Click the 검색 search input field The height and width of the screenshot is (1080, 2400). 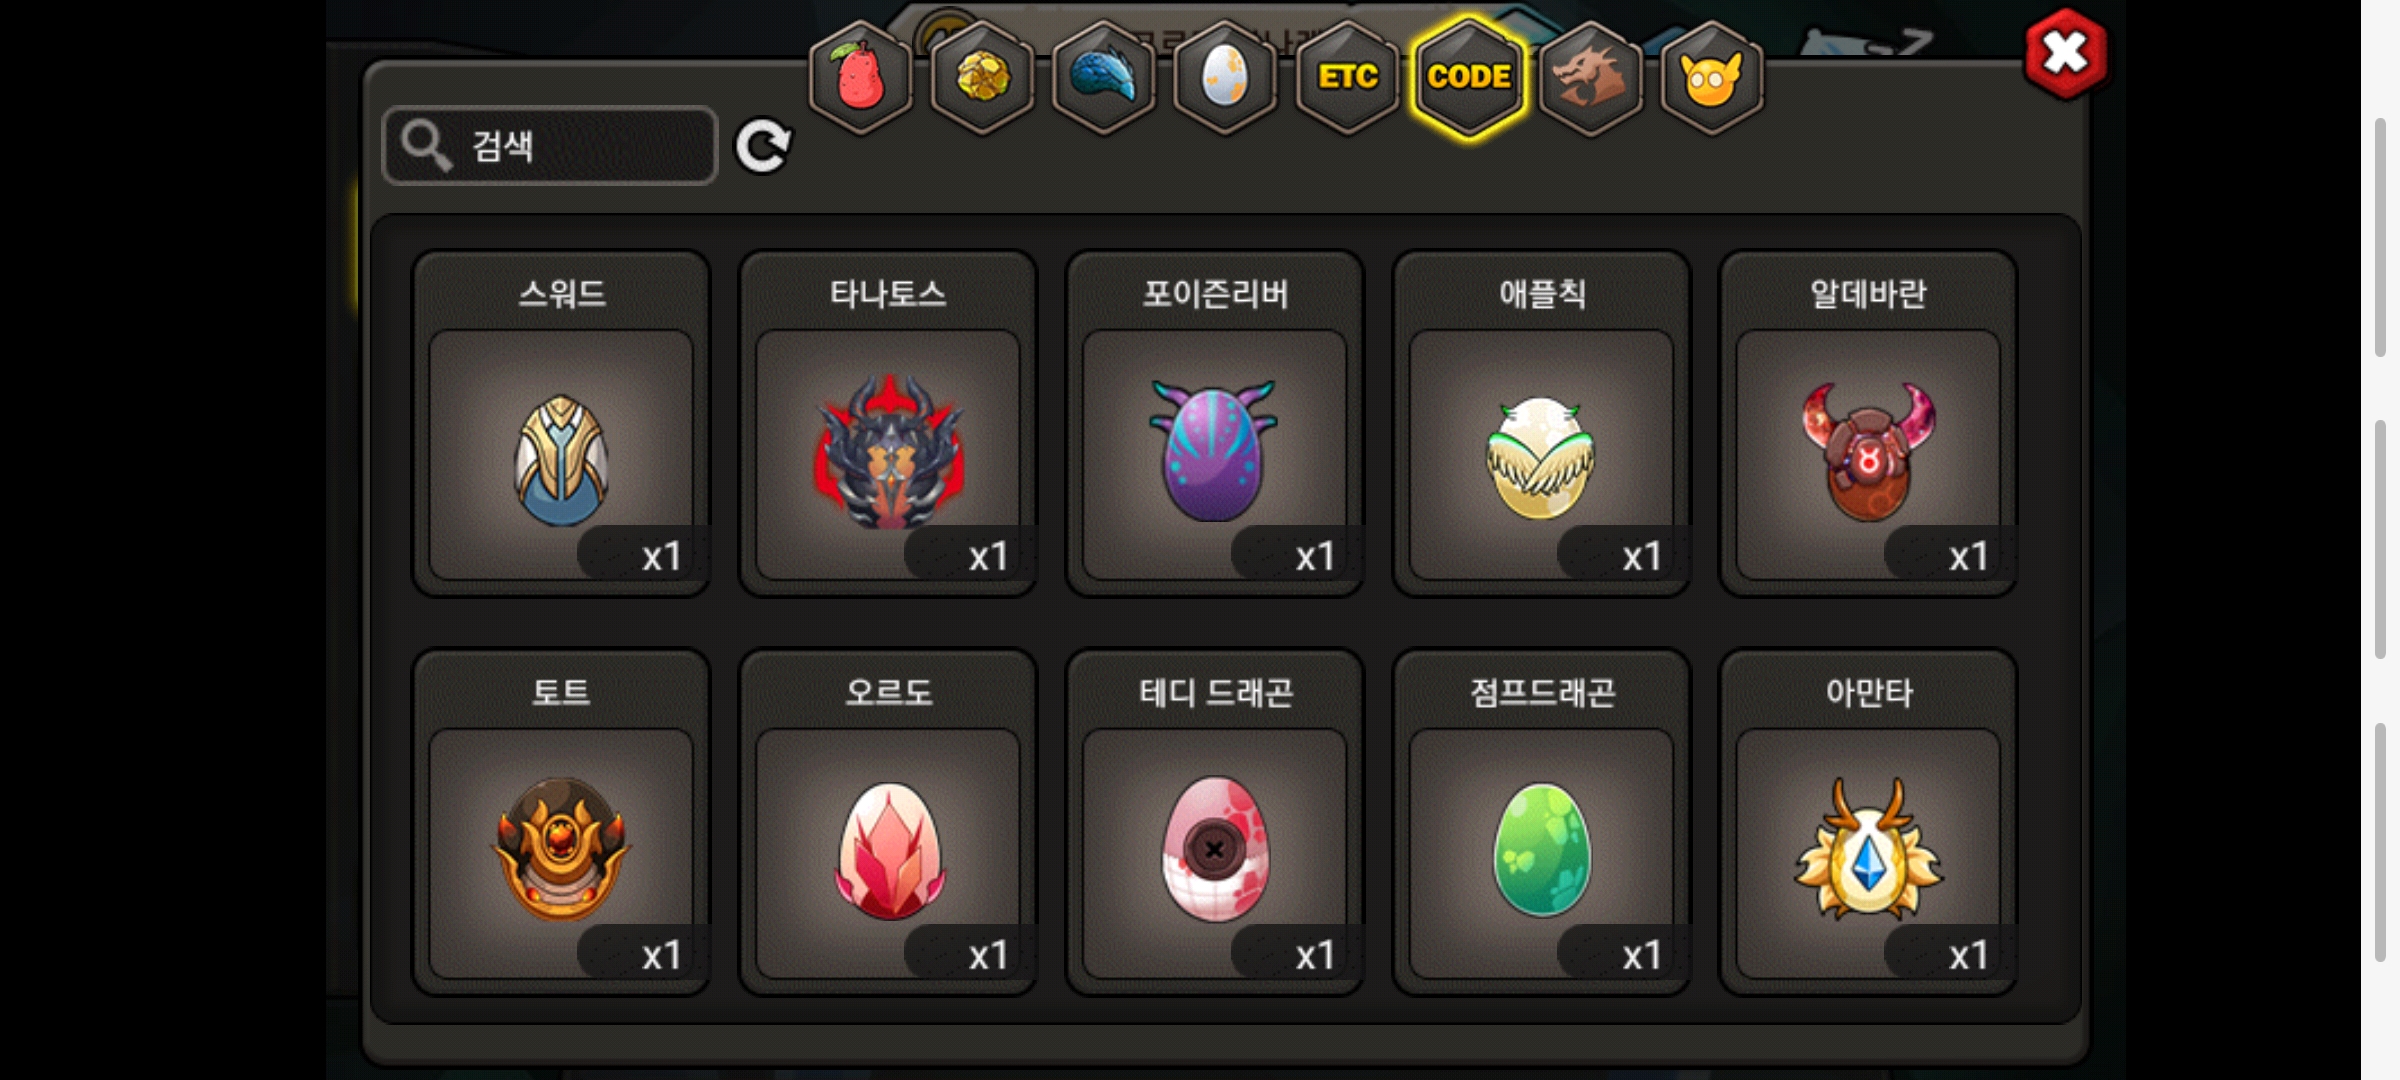(550, 146)
